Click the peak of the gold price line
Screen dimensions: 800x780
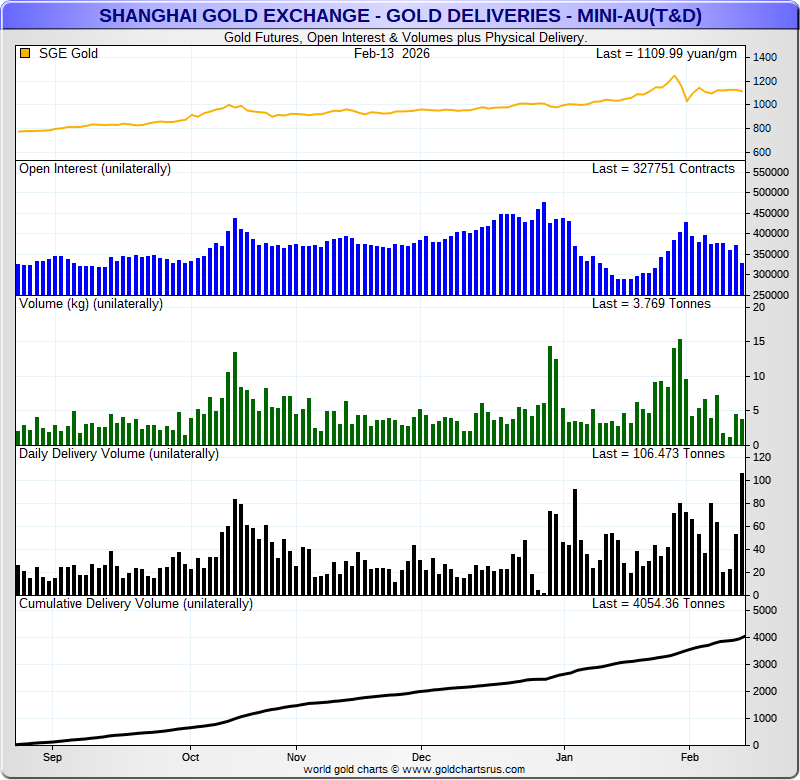click(674, 76)
